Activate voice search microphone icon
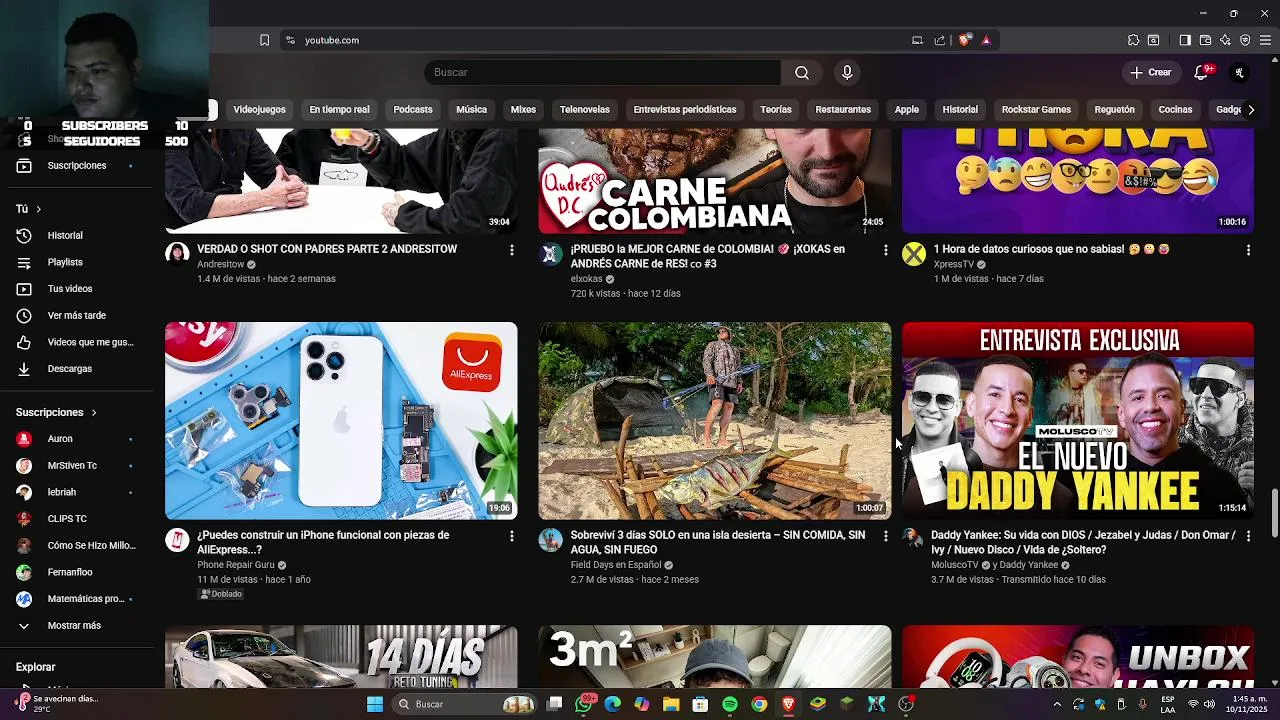The height and width of the screenshot is (720, 1280). coord(847,72)
